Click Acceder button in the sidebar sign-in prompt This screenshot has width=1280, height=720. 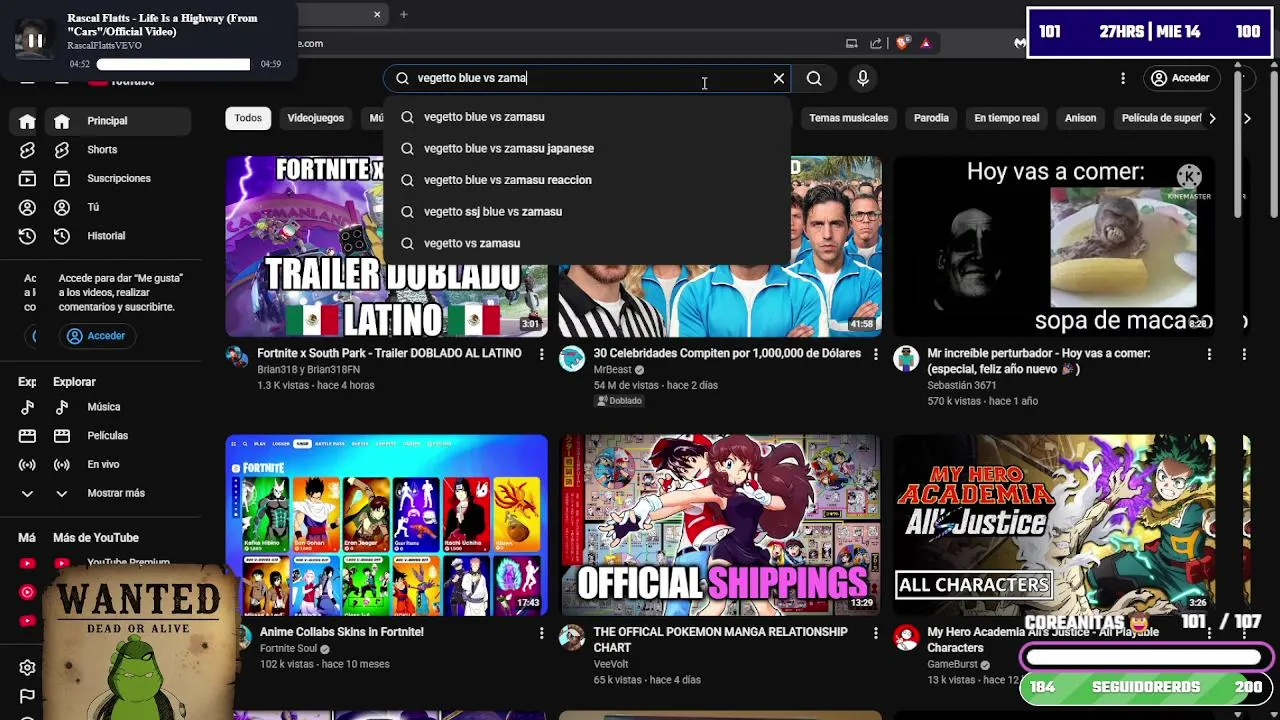click(96, 336)
